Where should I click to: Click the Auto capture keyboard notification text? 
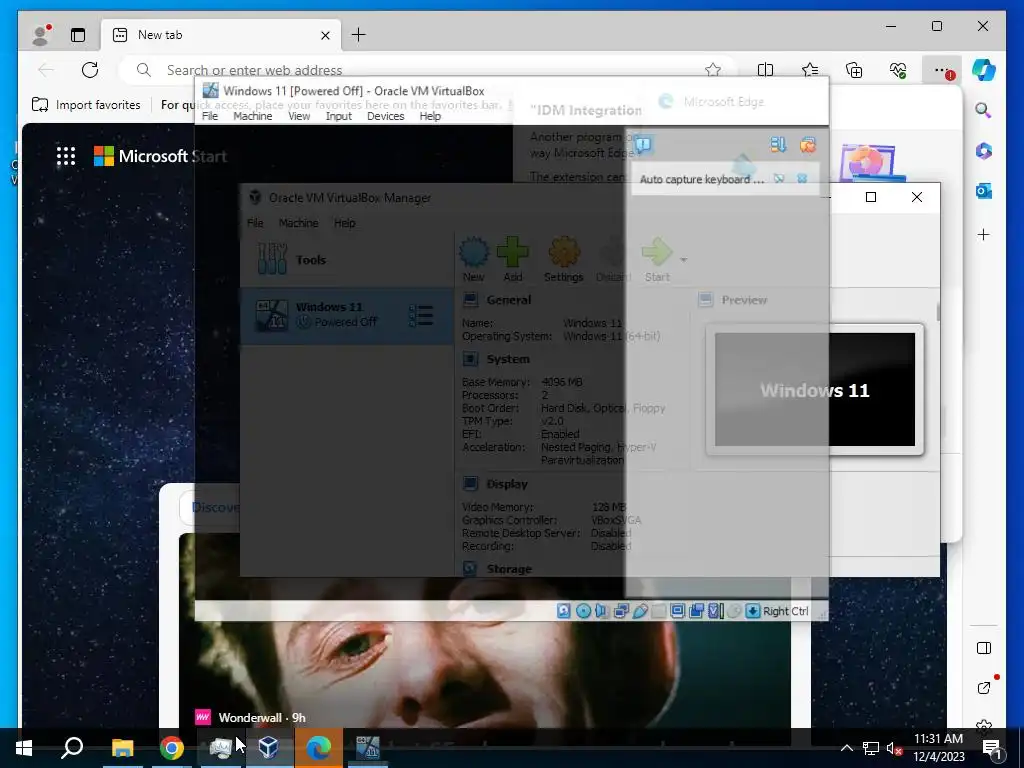(701, 179)
